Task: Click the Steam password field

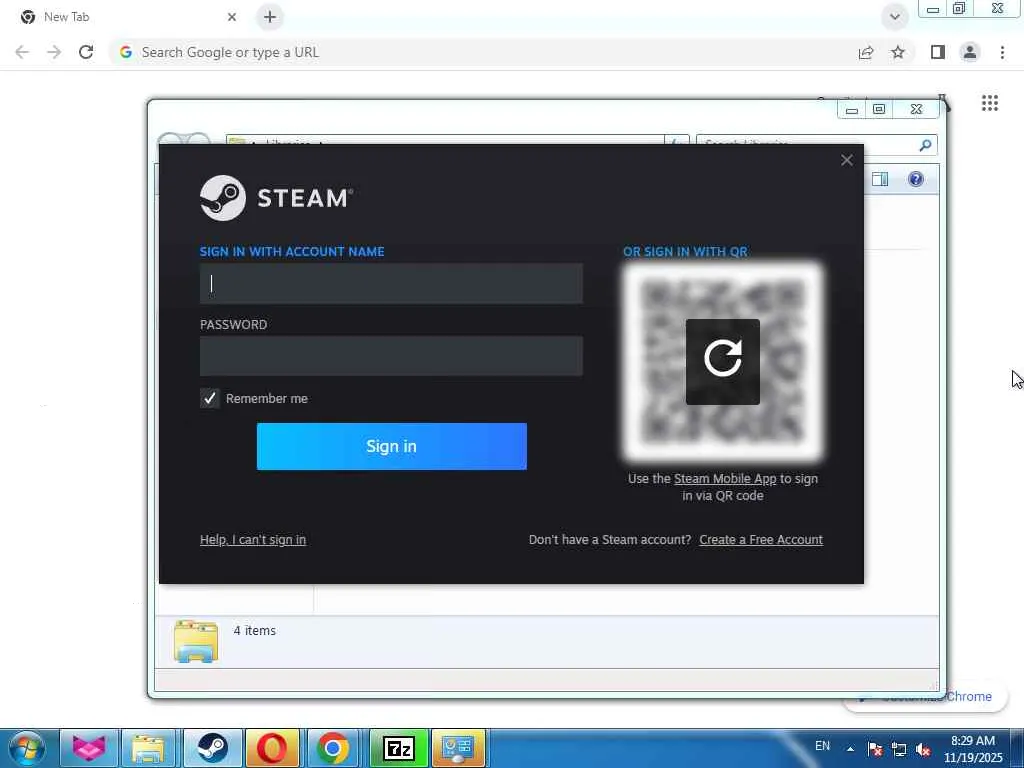Action: [391, 356]
